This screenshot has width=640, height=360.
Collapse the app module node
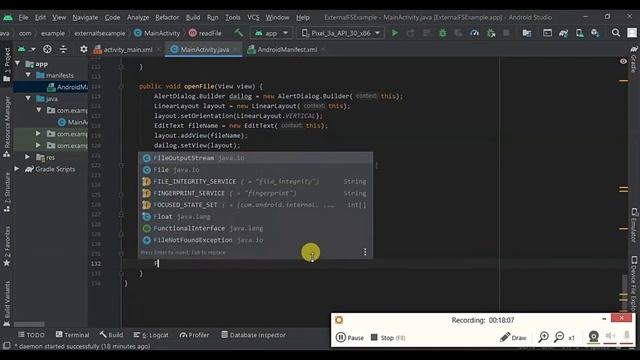18,64
